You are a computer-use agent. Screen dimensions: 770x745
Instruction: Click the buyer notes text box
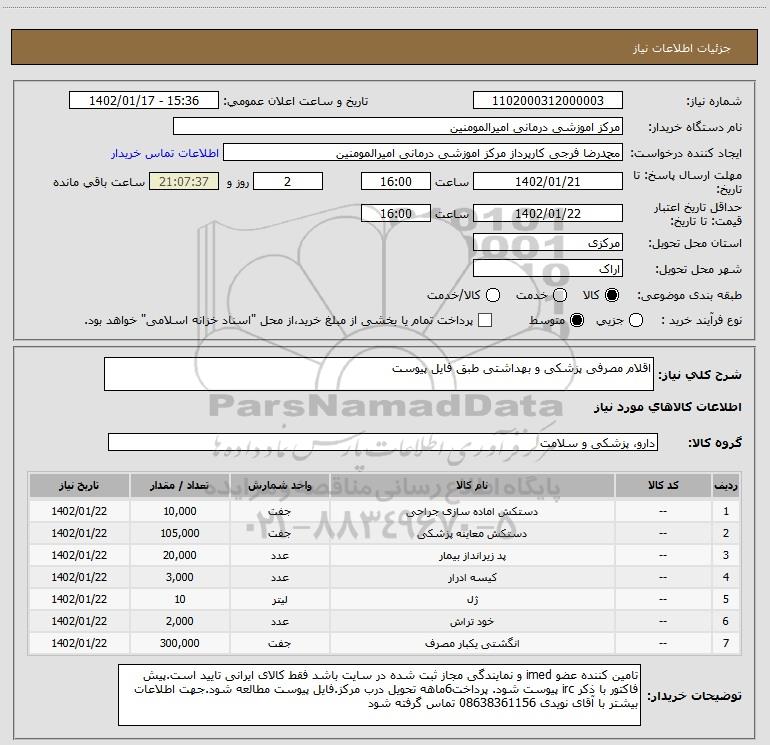point(379,695)
